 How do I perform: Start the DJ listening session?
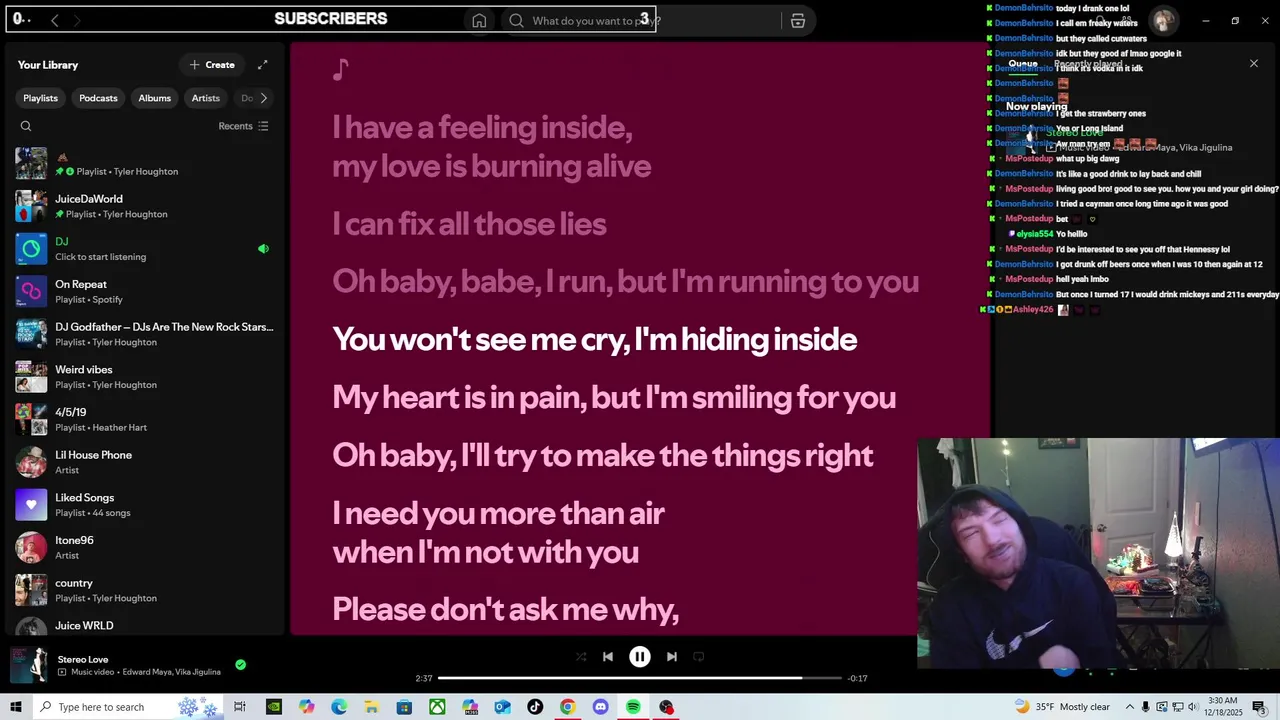[x=145, y=249]
